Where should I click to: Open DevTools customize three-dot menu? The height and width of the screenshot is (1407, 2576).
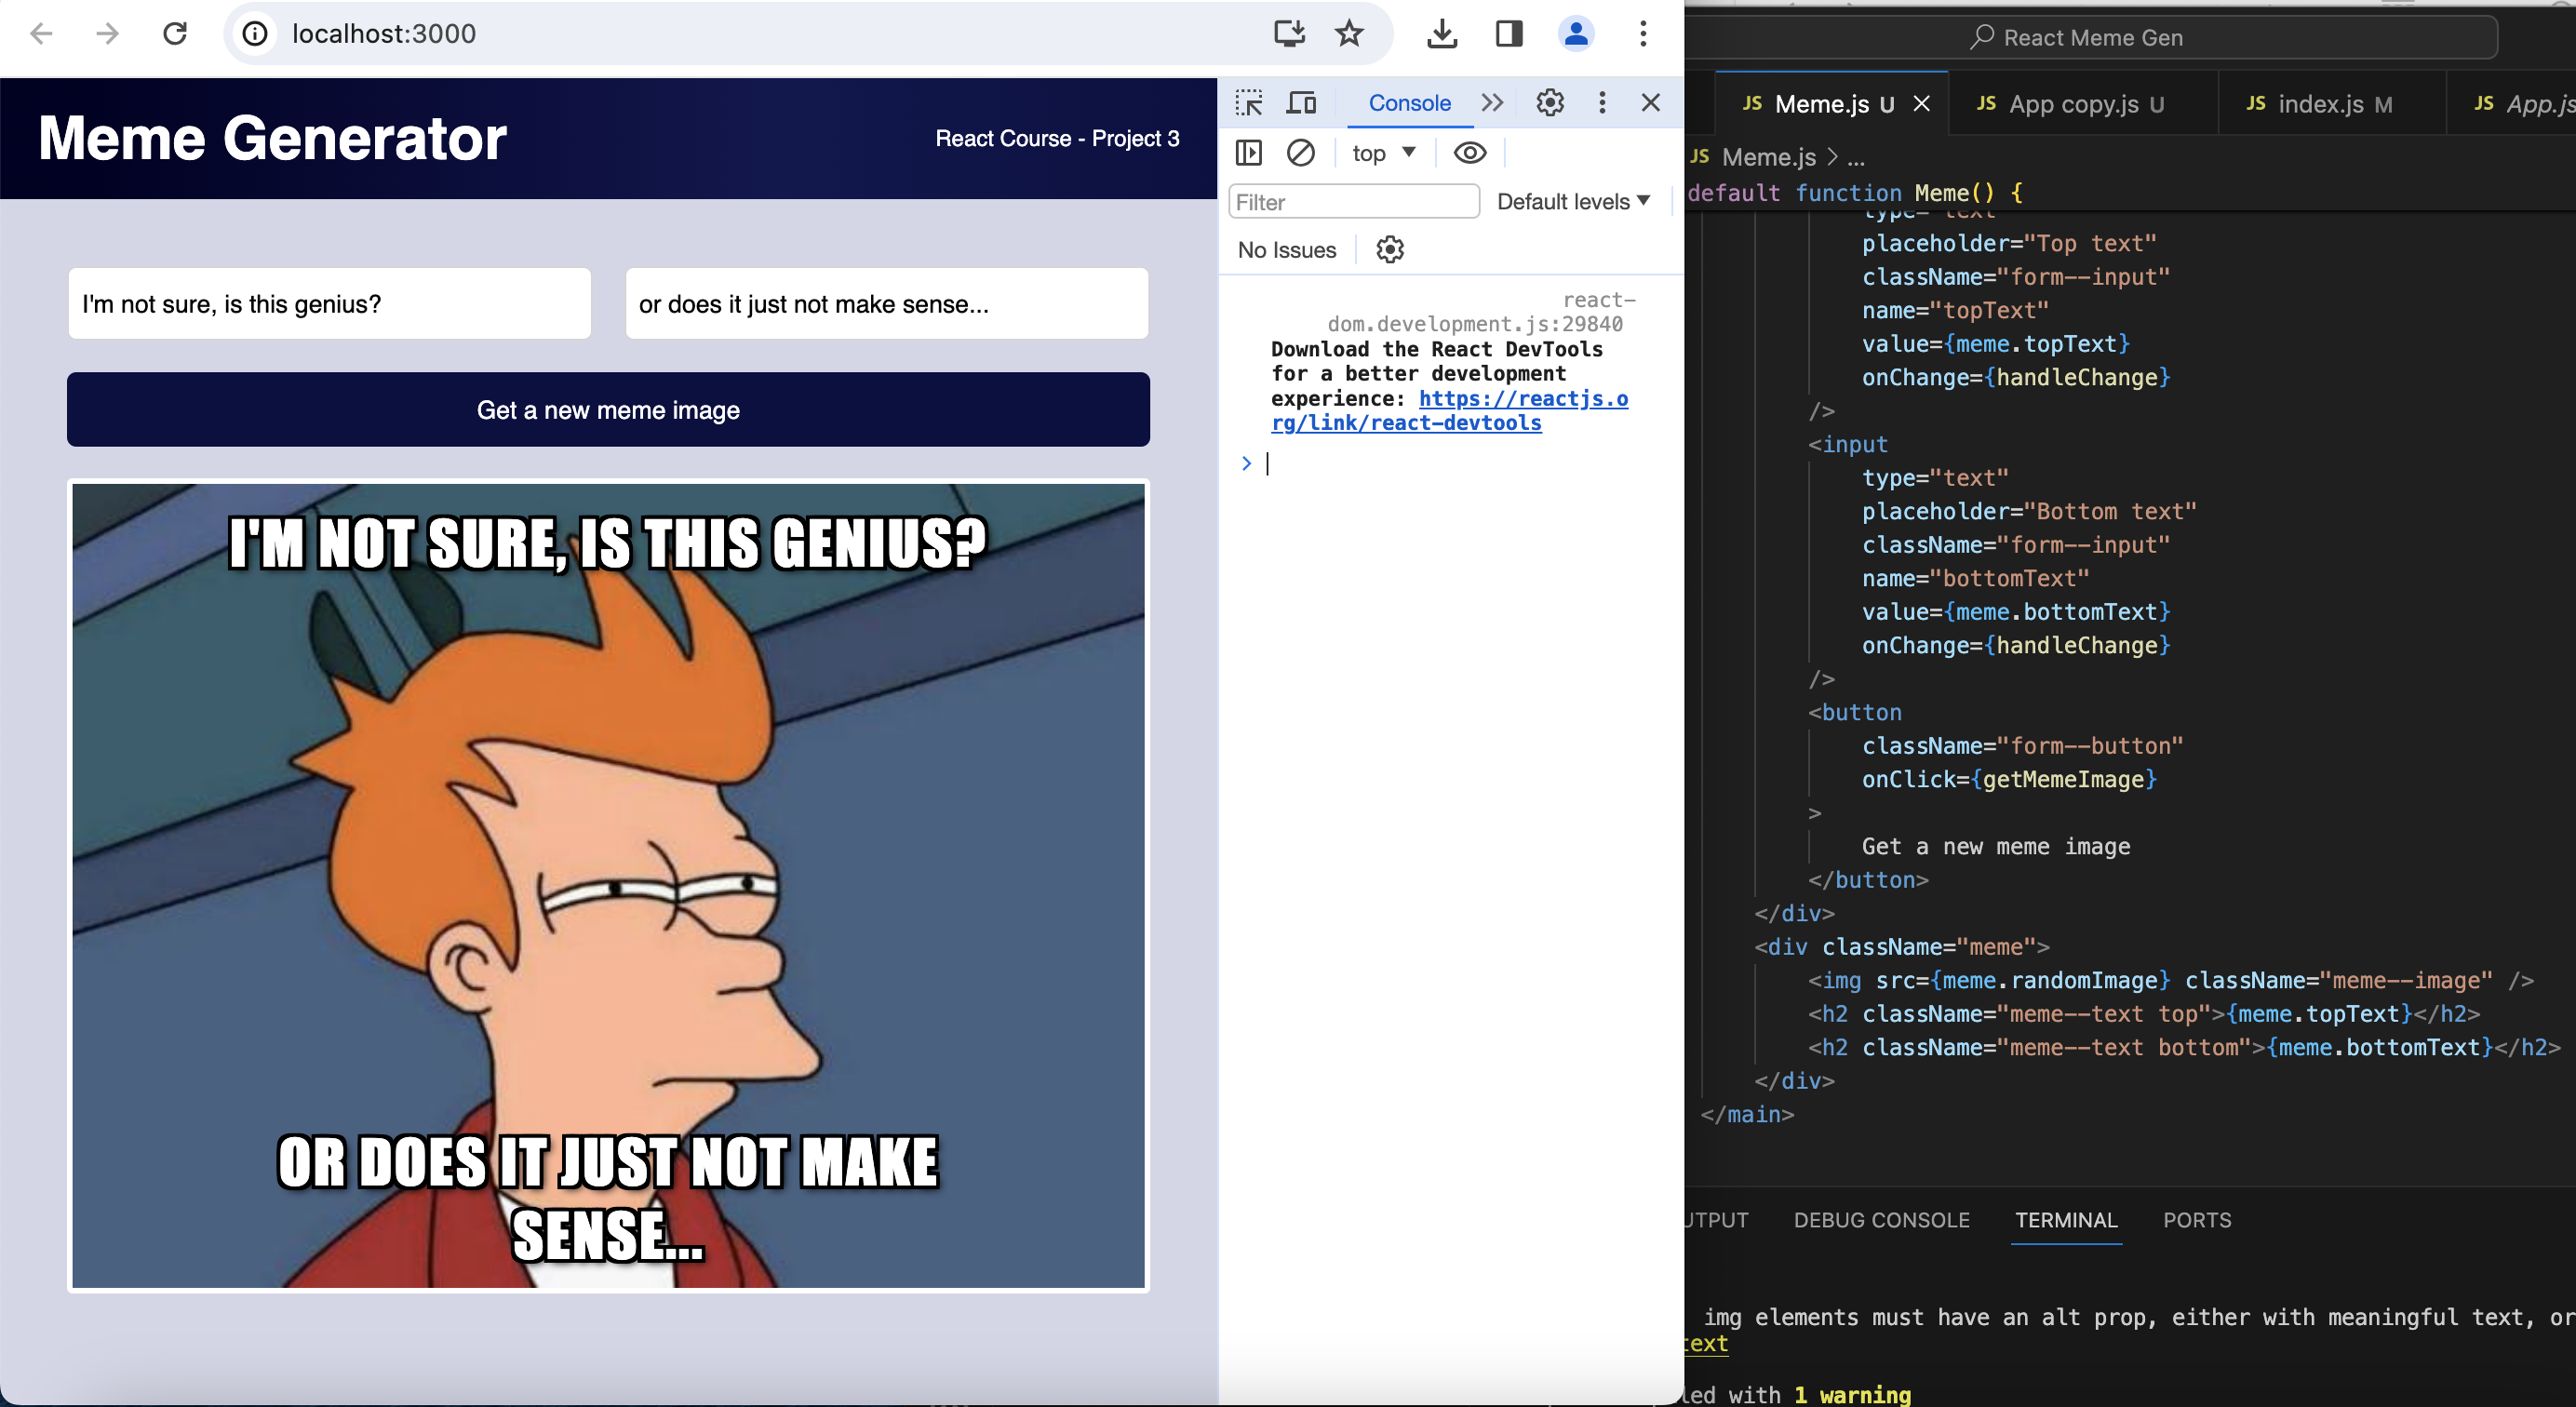point(1602,103)
